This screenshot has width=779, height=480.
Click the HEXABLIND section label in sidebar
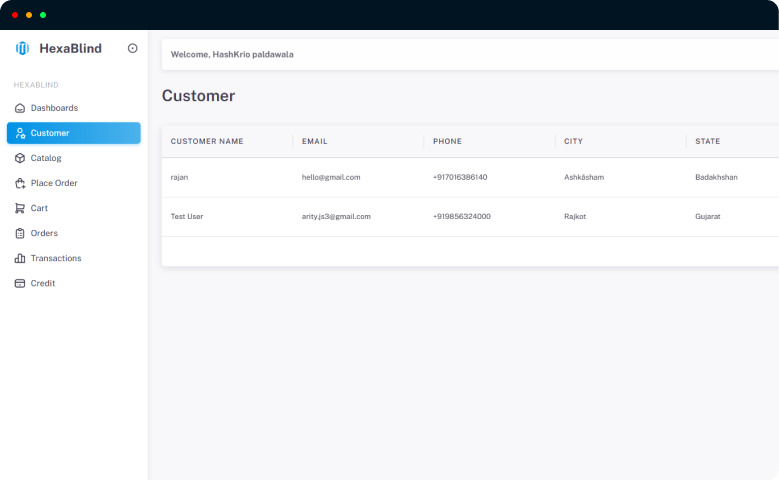tap(36, 85)
